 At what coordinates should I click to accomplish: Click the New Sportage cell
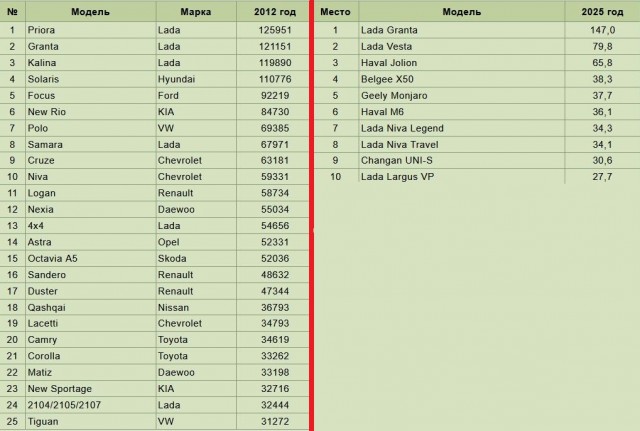point(91,389)
